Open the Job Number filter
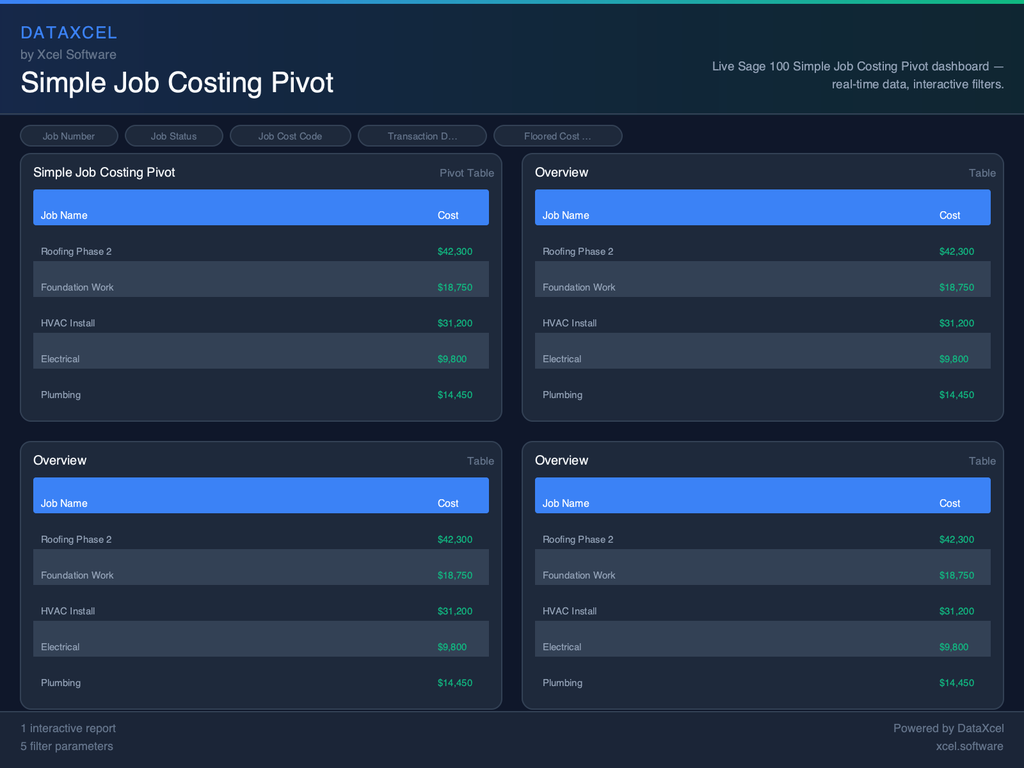 (68, 135)
